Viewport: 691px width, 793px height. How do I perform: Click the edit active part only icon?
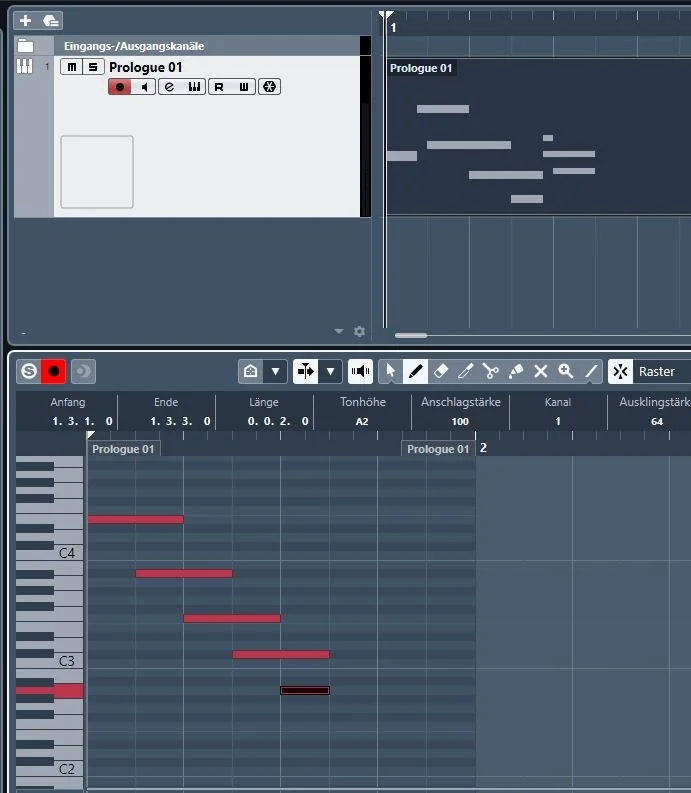pos(250,371)
